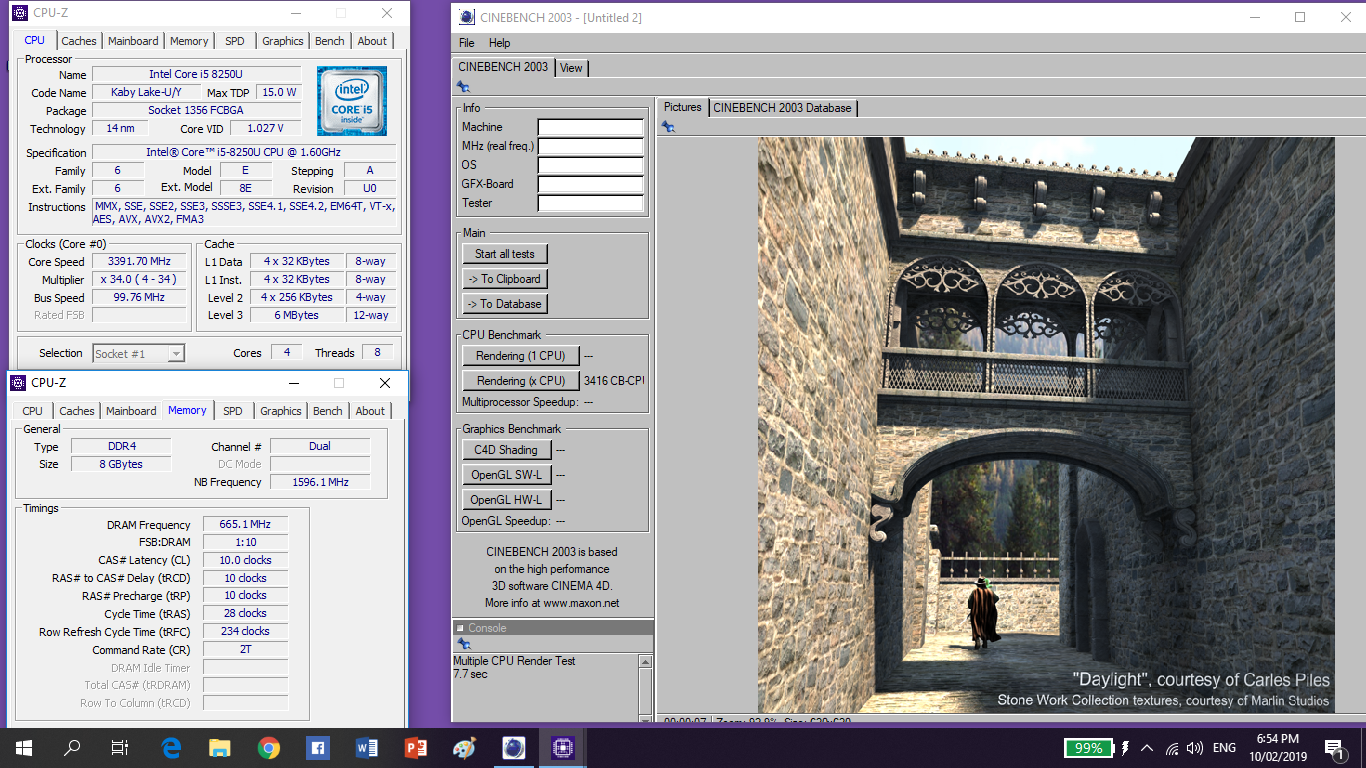Switch to CPU-Z in the taskbar
The image size is (1366, 768).
point(563,747)
